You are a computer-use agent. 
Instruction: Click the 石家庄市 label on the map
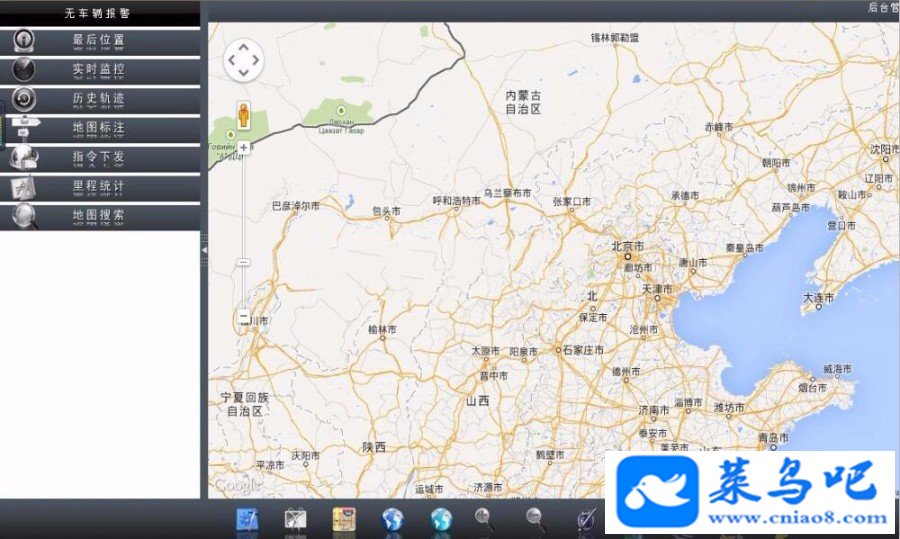[583, 350]
